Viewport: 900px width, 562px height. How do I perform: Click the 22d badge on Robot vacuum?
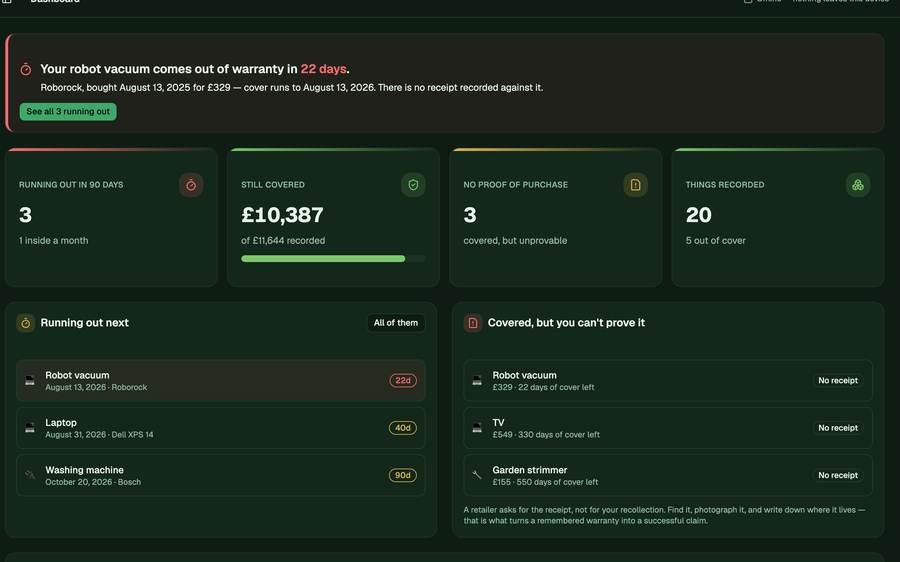click(x=403, y=381)
